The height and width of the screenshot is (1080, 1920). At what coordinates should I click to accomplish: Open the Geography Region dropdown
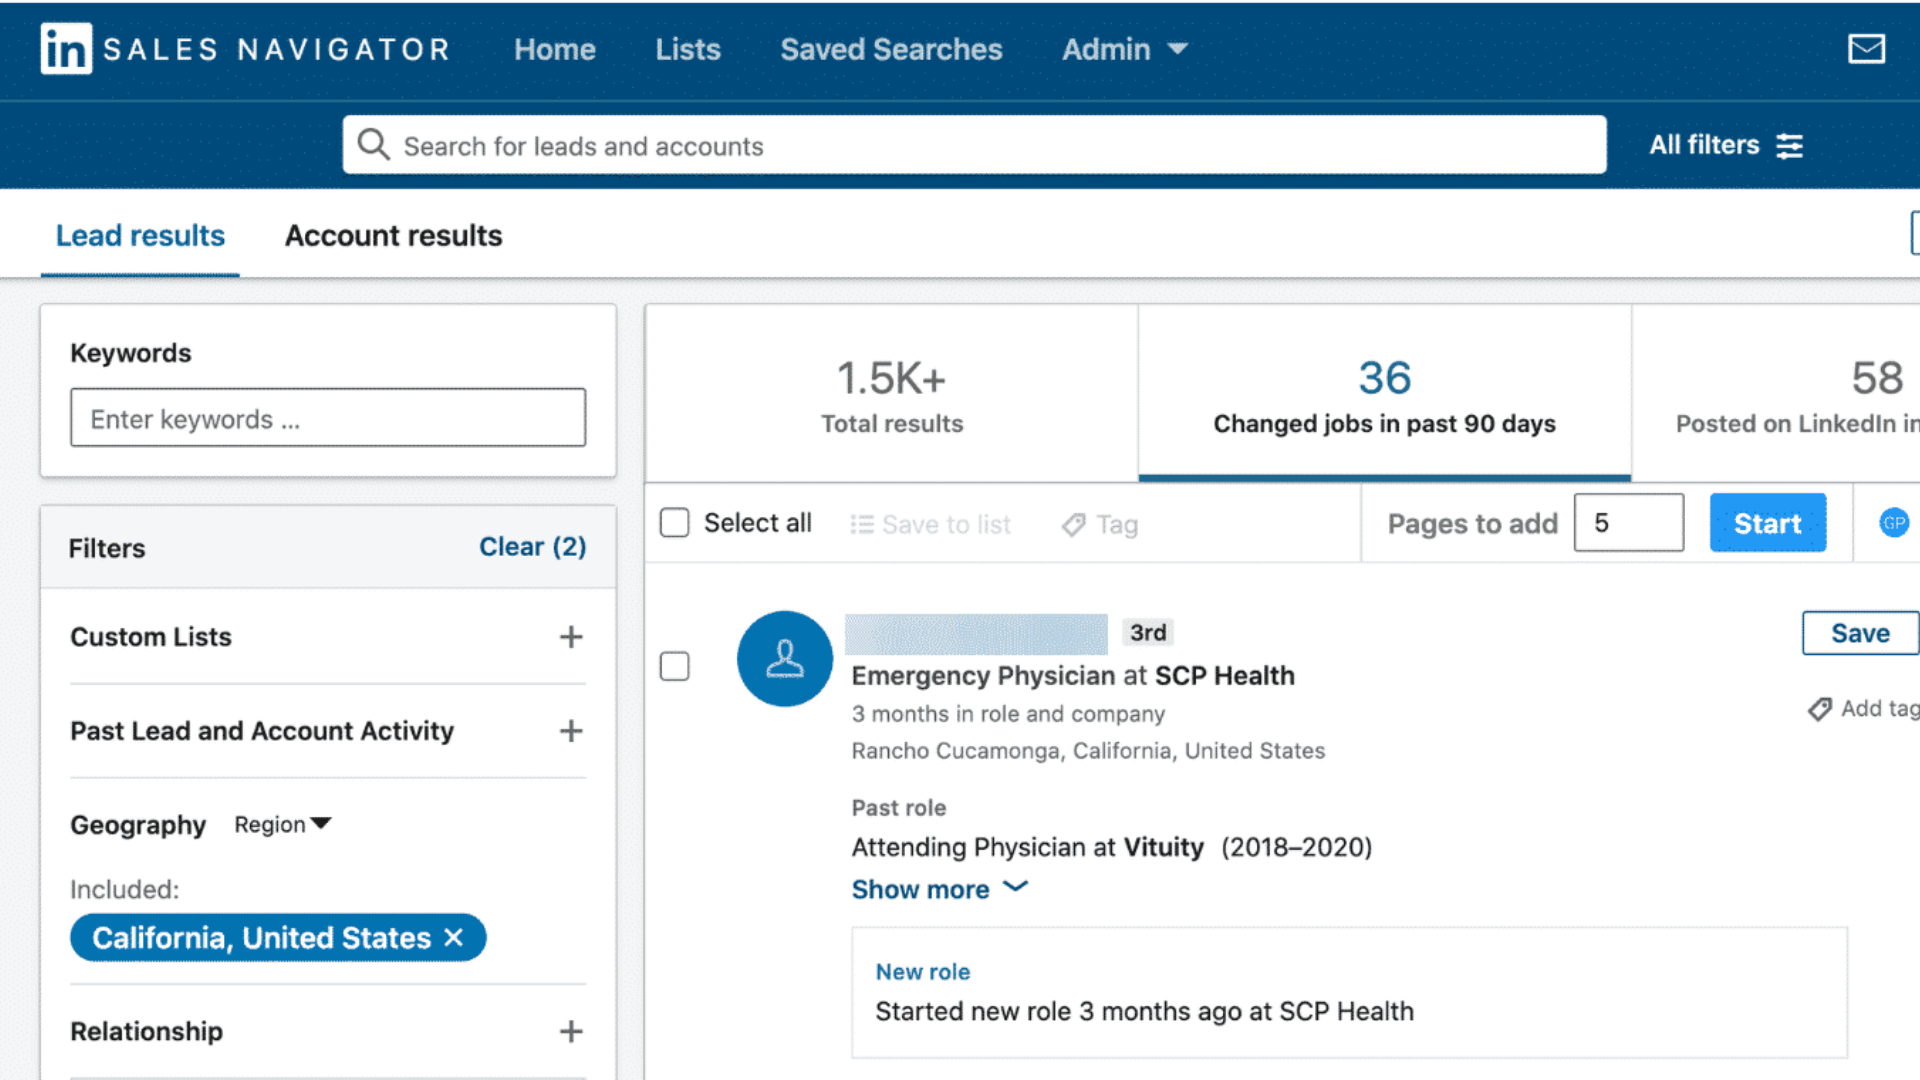pyautogui.click(x=283, y=824)
